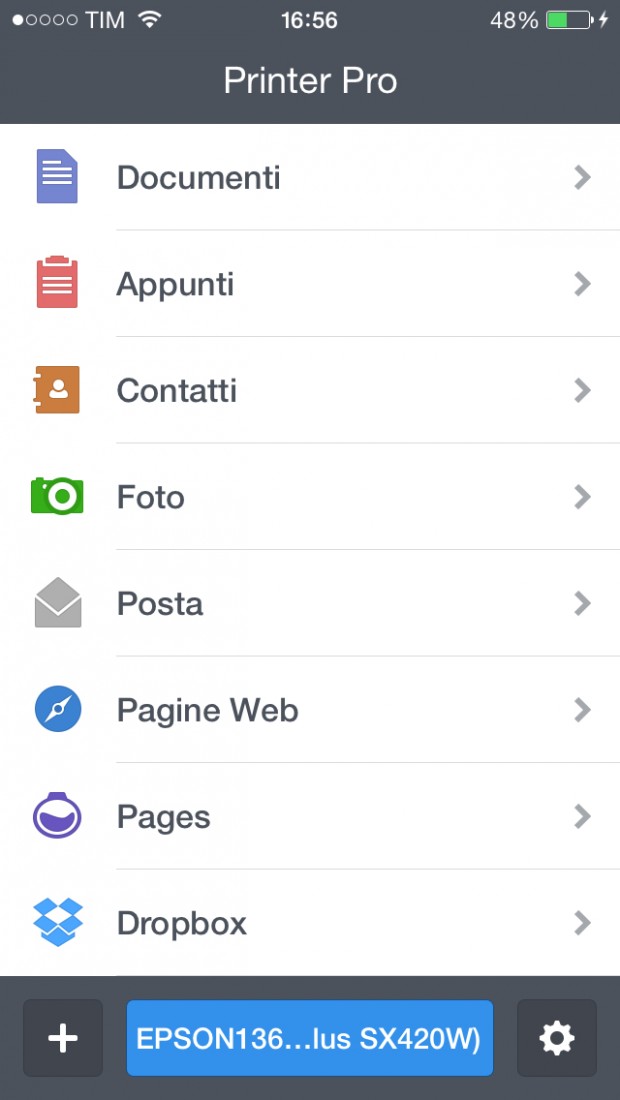Add a new item with plus button
620x1100 pixels.
[63, 1038]
